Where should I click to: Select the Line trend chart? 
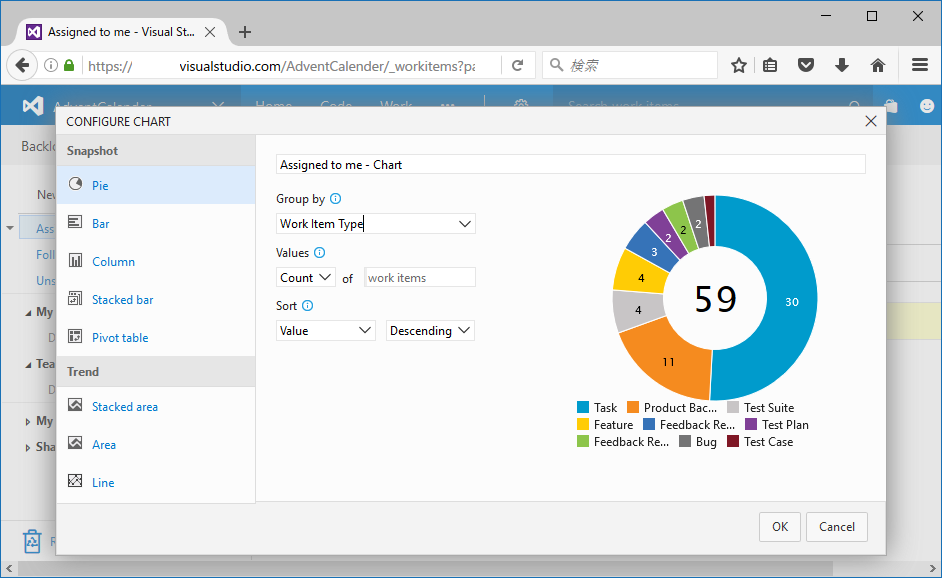coord(156,482)
